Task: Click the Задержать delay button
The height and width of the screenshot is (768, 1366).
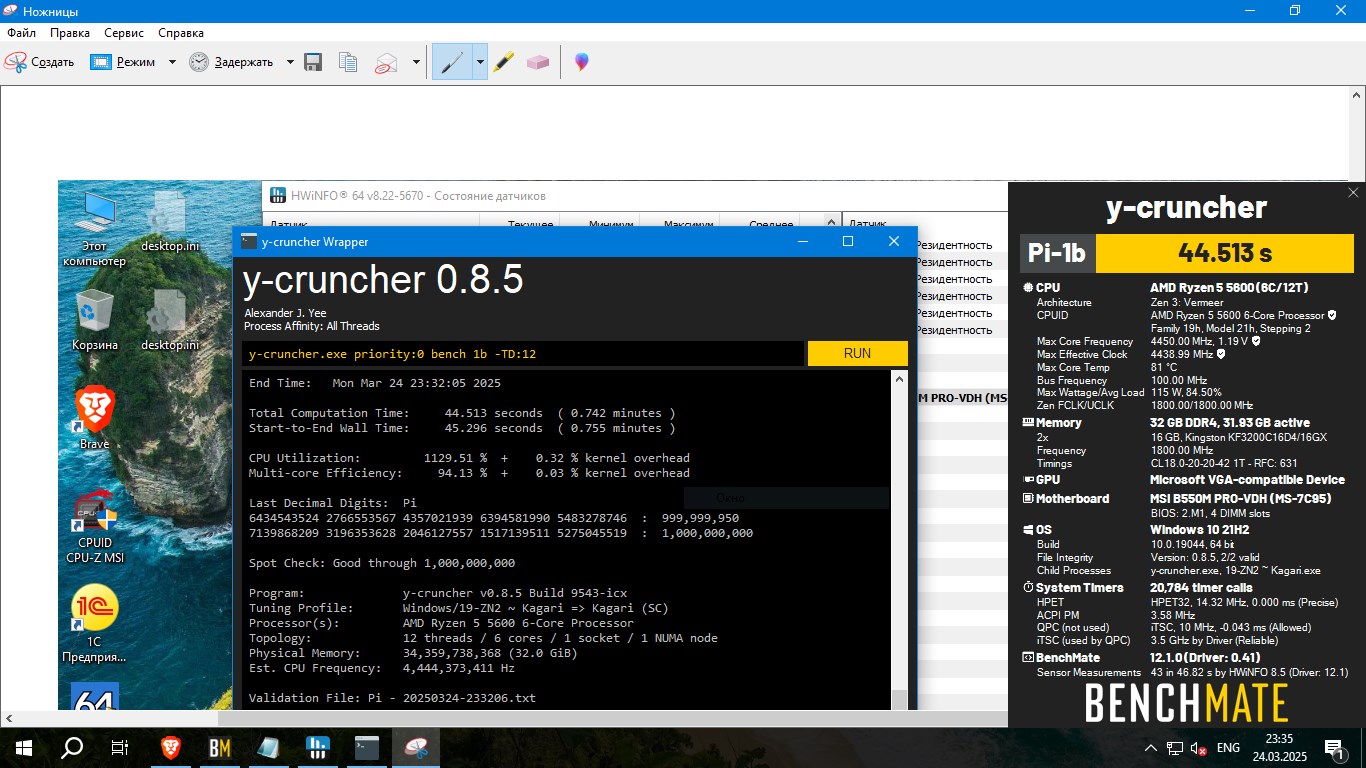Action: pyautogui.click(x=231, y=62)
